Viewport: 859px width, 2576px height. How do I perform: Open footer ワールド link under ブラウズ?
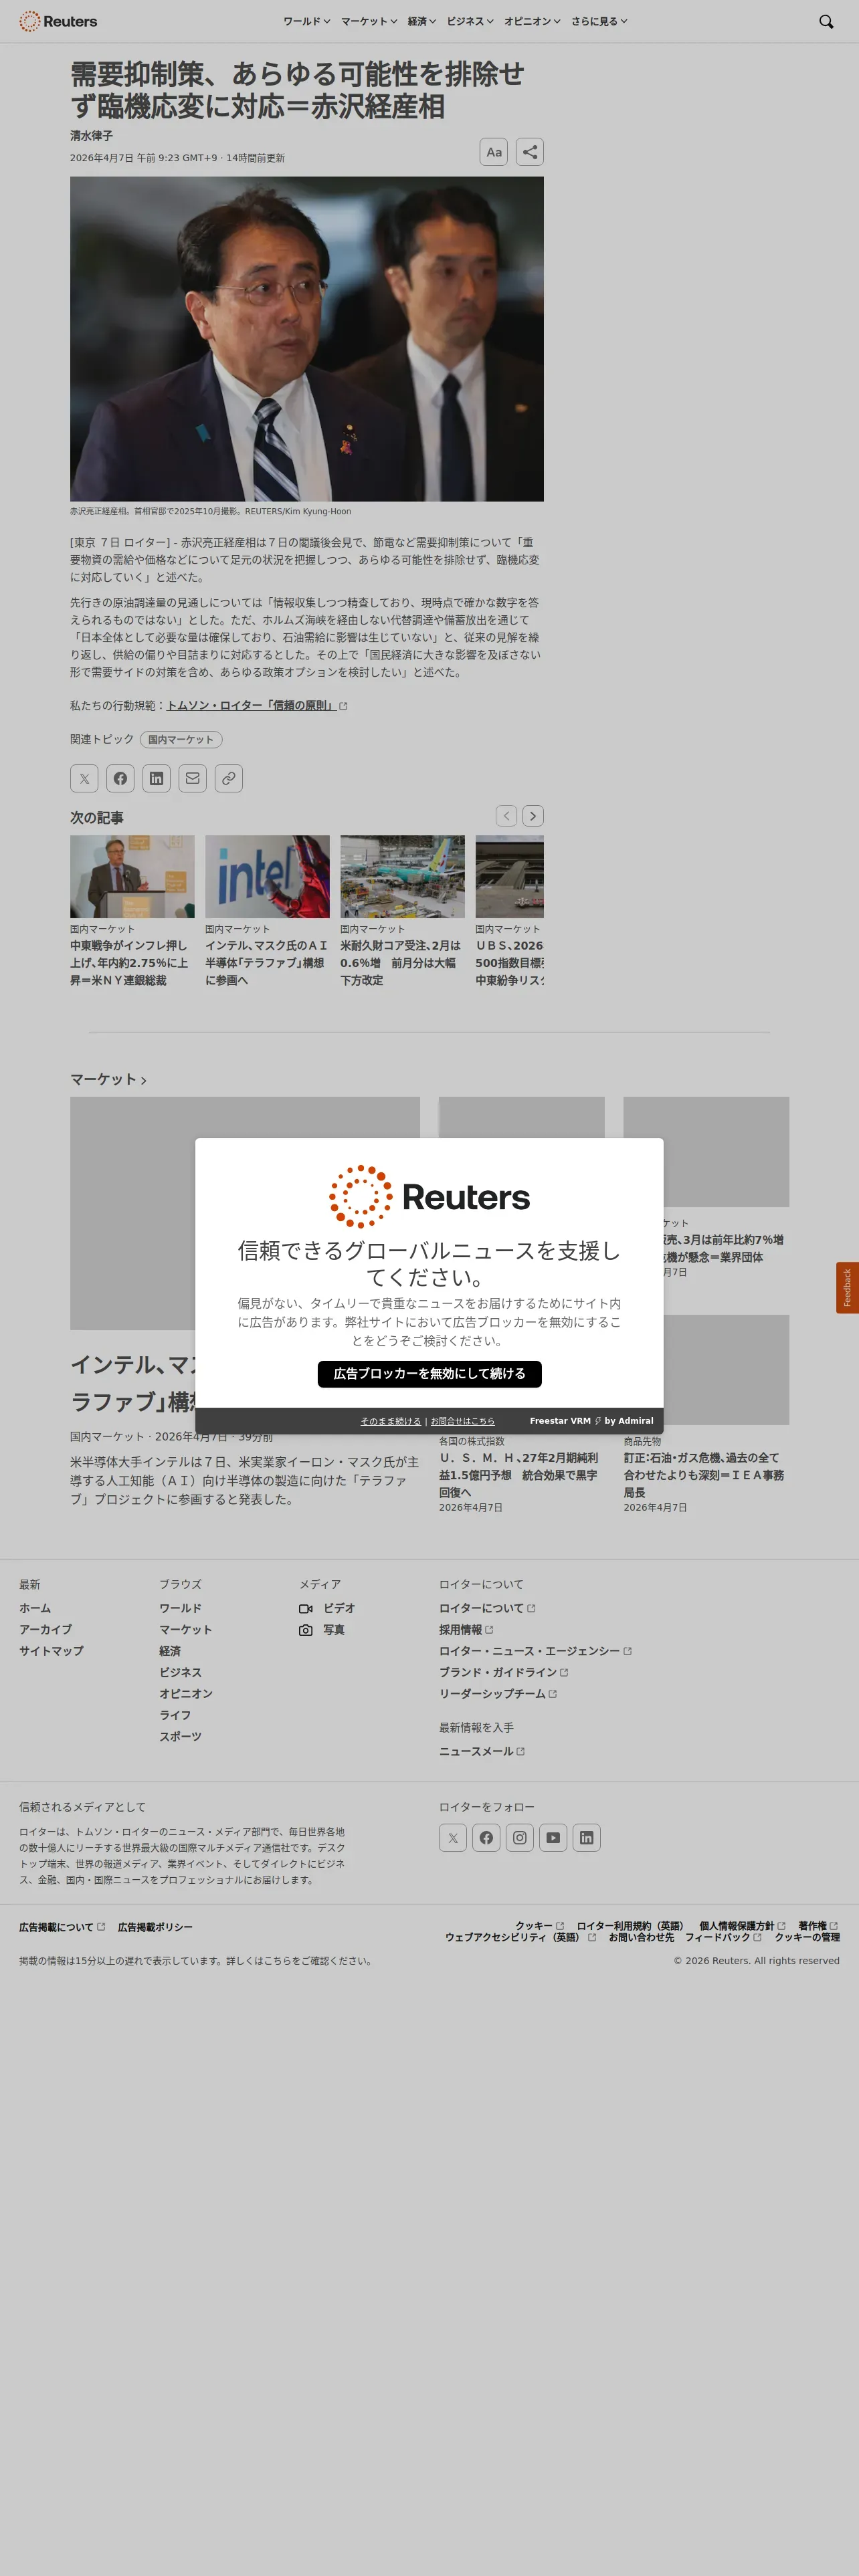pos(180,1608)
